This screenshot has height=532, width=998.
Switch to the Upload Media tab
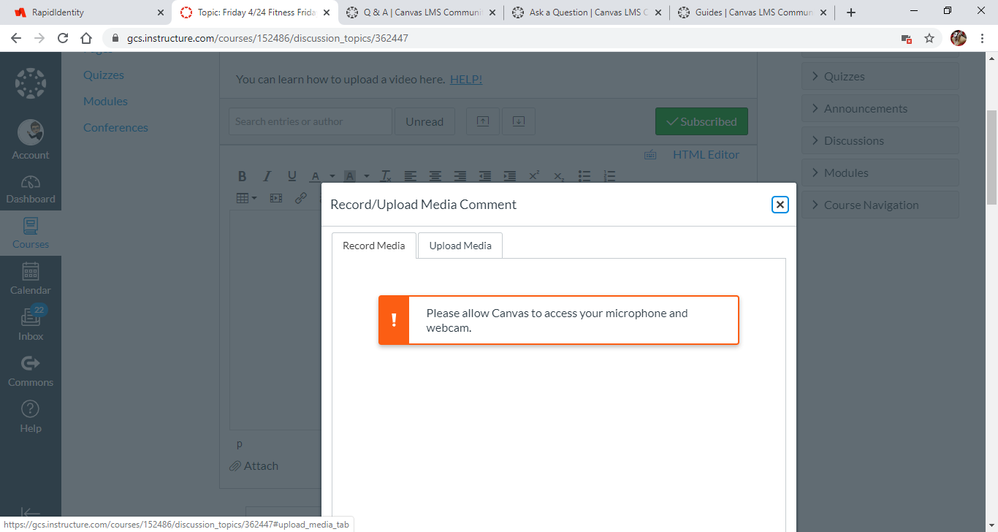(x=460, y=246)
